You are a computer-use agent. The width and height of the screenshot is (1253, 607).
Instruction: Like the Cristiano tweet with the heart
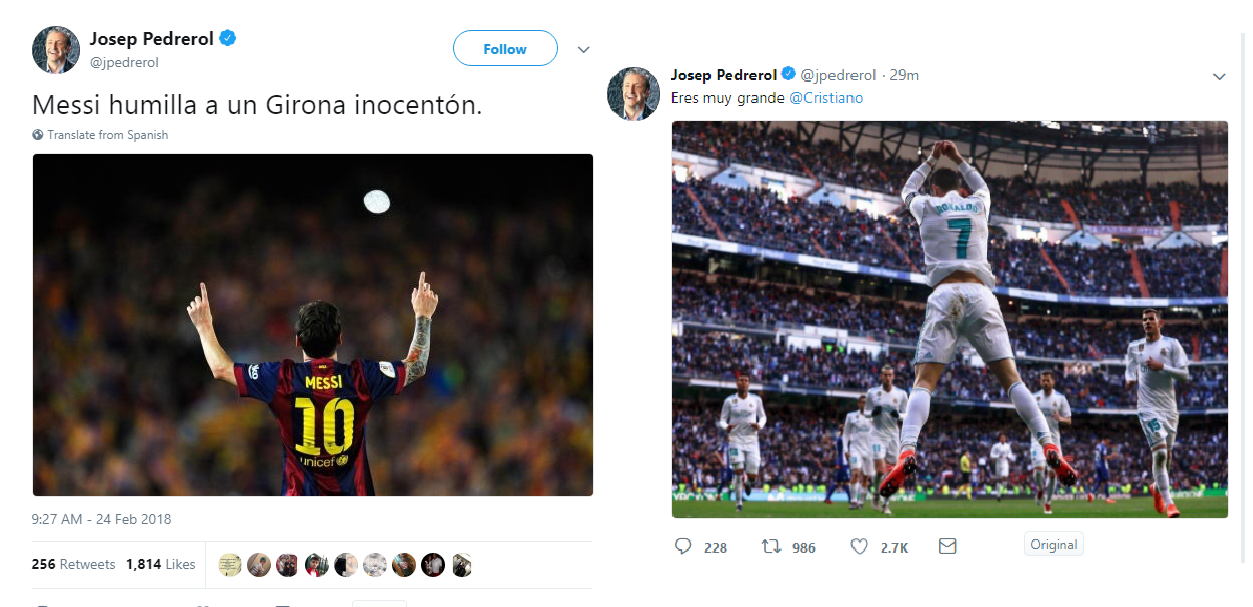click(858, 547)
